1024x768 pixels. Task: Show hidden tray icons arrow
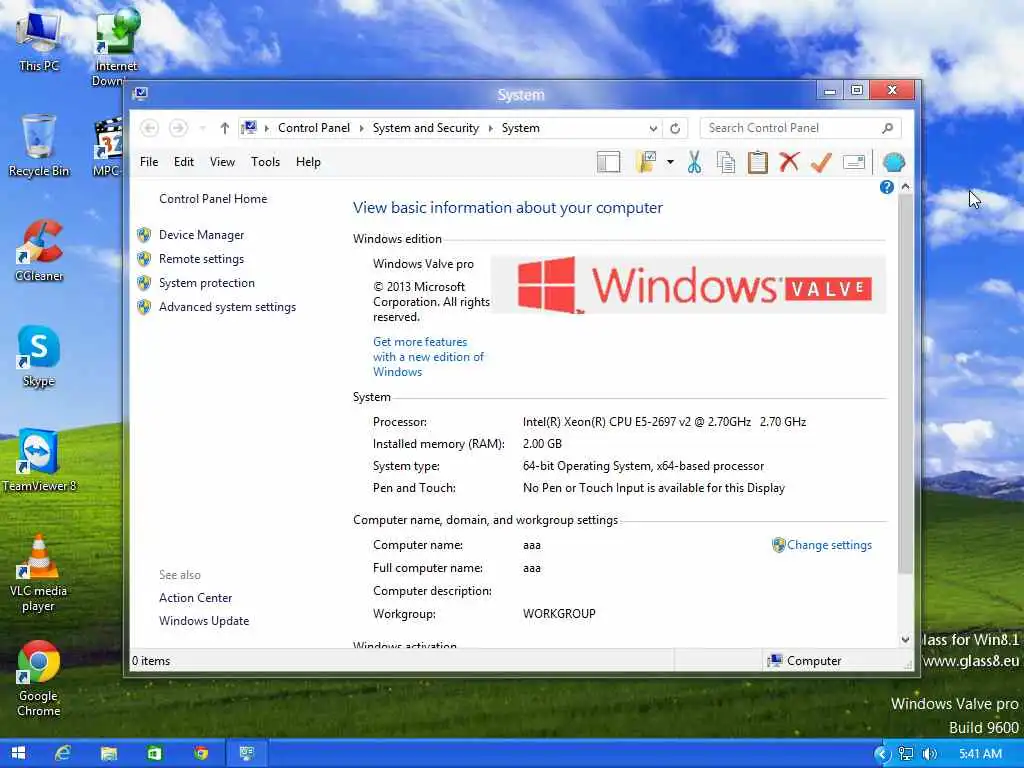coord(882,754)
